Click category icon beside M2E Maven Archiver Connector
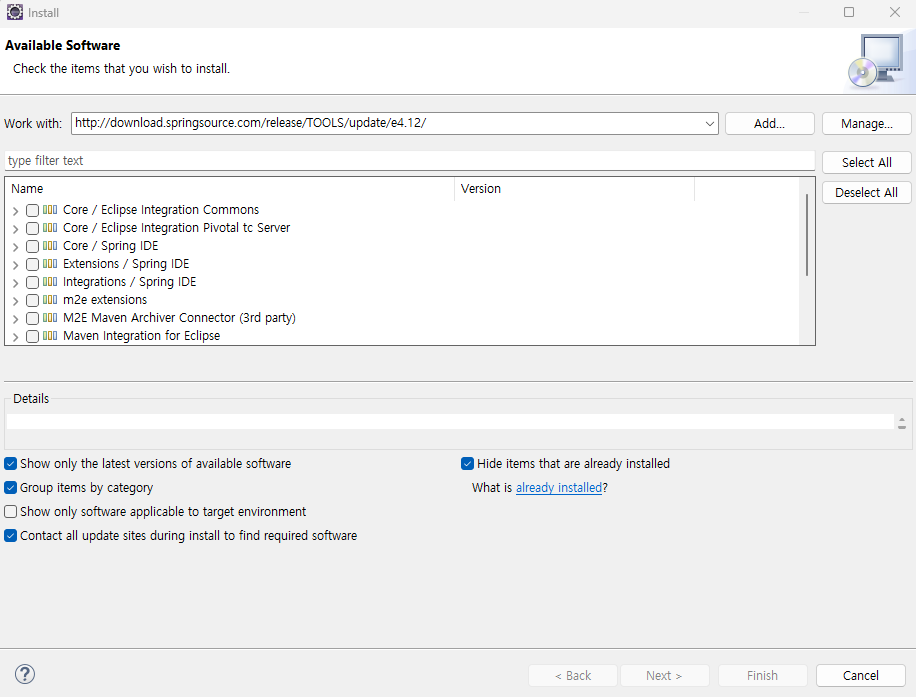Image resolution: width=916 pixels, height=697 pixels. point(50,318)
